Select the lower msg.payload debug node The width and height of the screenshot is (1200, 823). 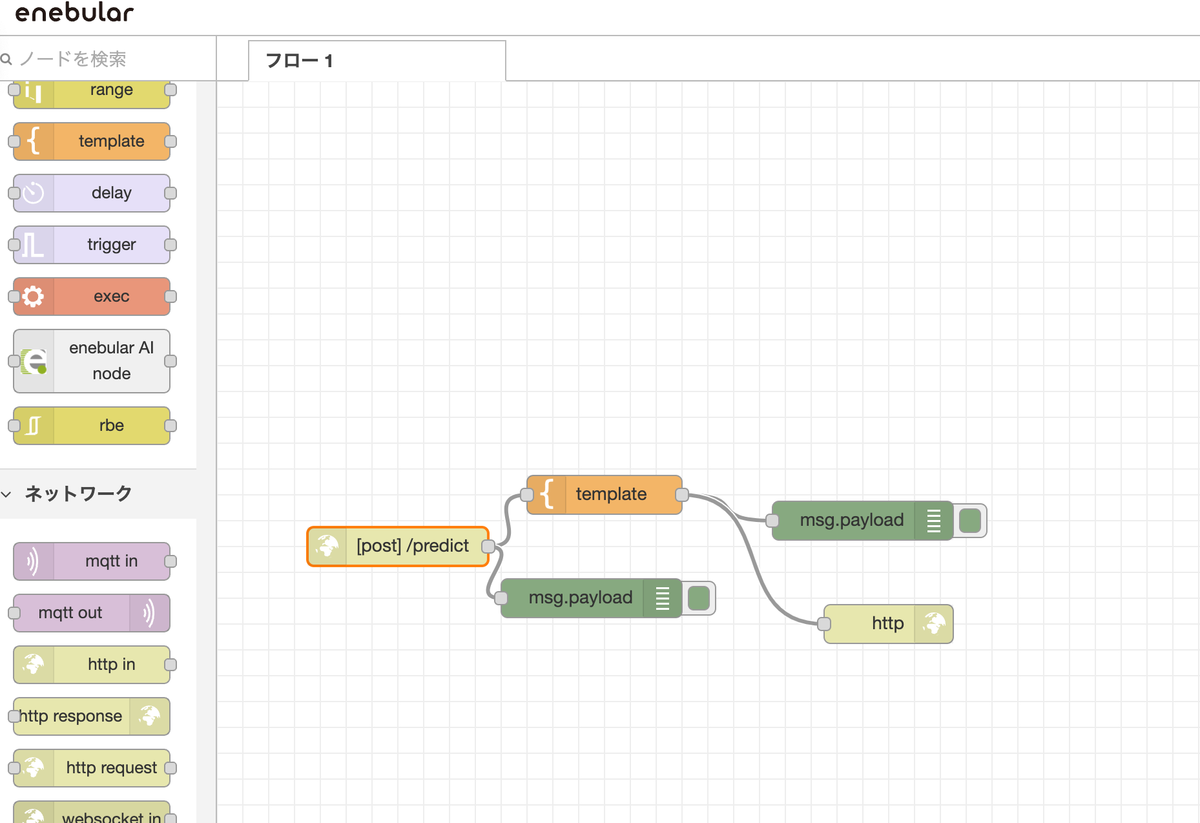tap(591, 598)
